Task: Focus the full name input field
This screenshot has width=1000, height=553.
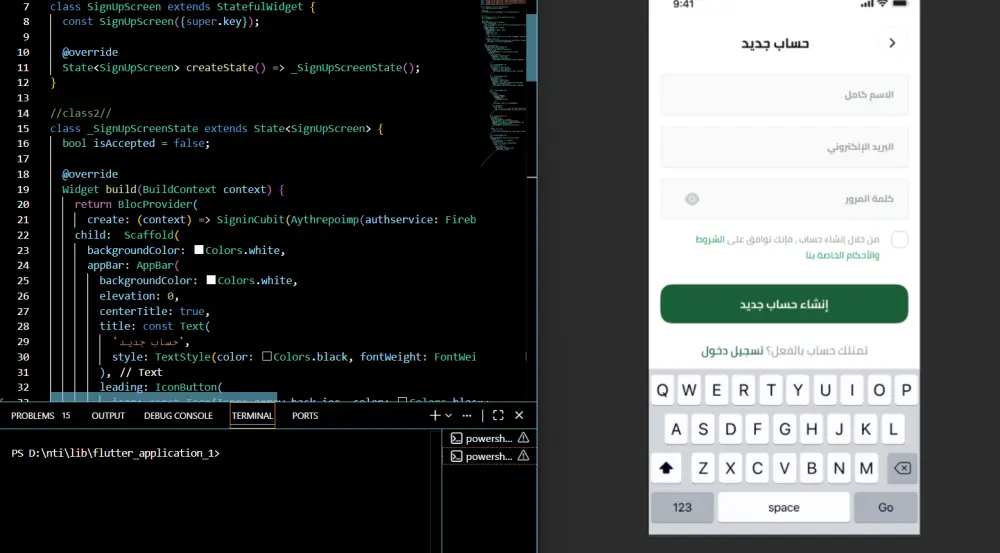Action: click(x=784, y=94)
